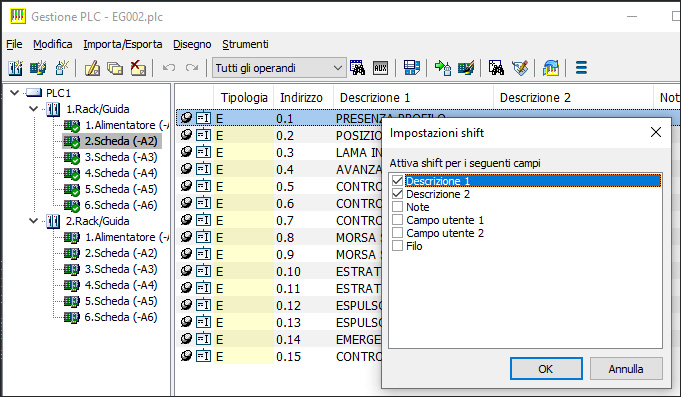Sort by Tipologia column header
The height and width of the screenshot is (397, 681).
tap(244, 98)
